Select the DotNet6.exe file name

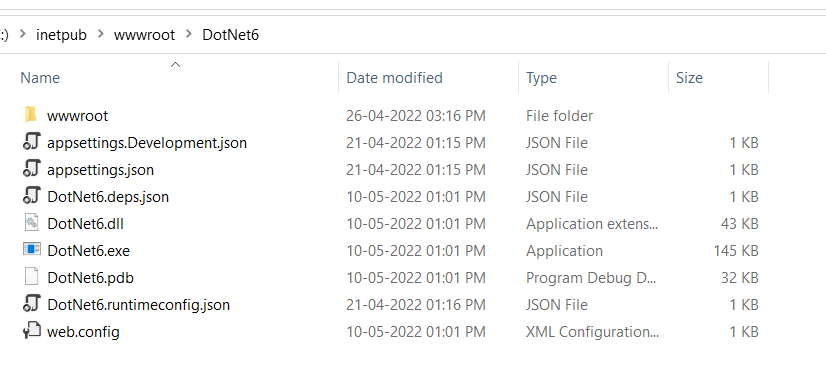coord(88,251)
